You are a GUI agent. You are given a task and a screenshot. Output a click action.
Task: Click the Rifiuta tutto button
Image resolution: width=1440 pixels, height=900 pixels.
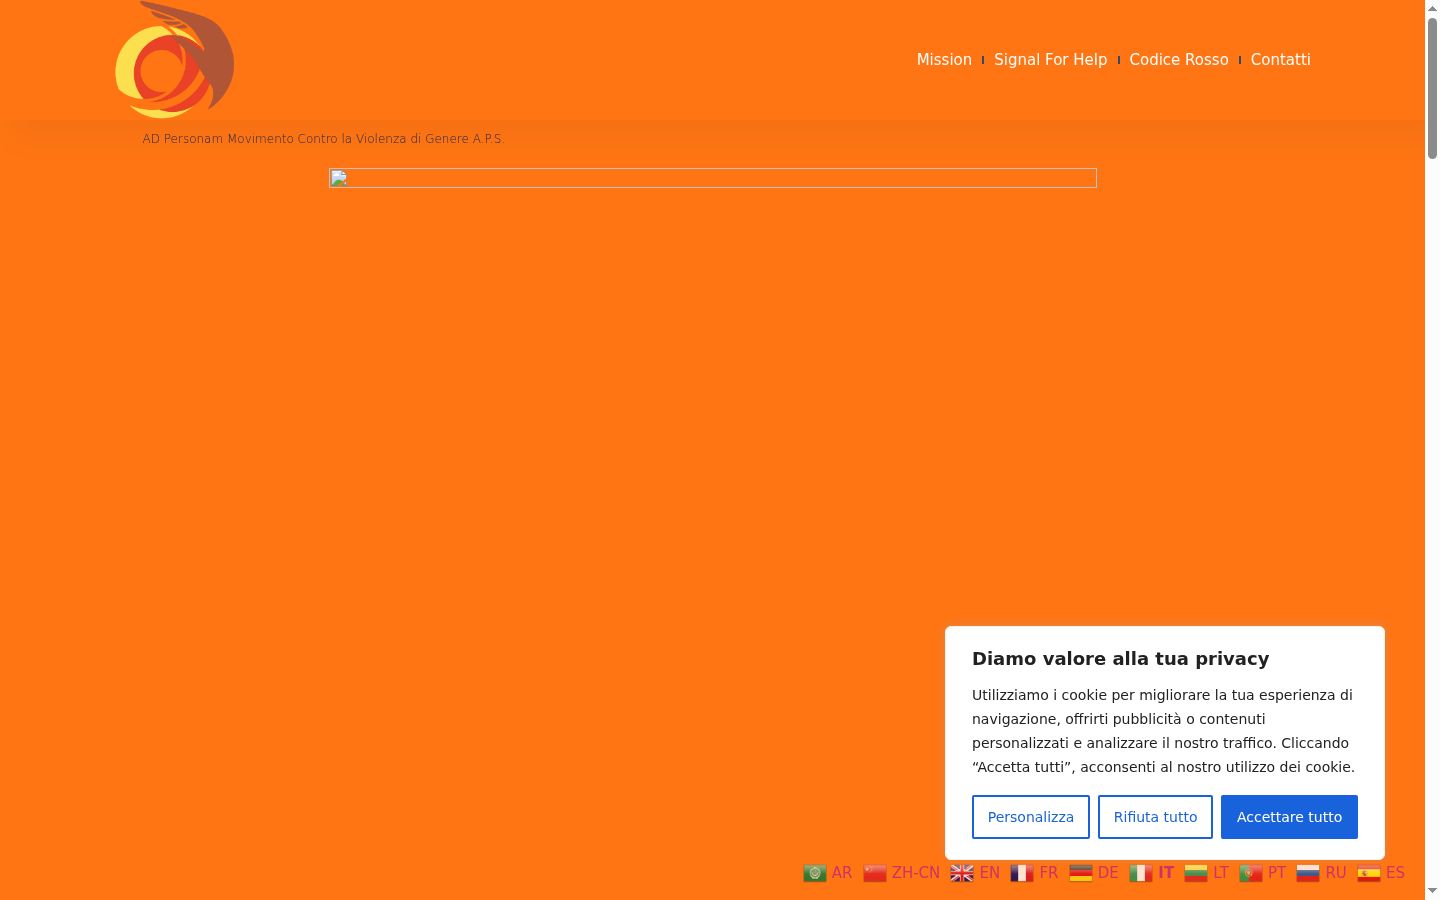click(1155, 817)
